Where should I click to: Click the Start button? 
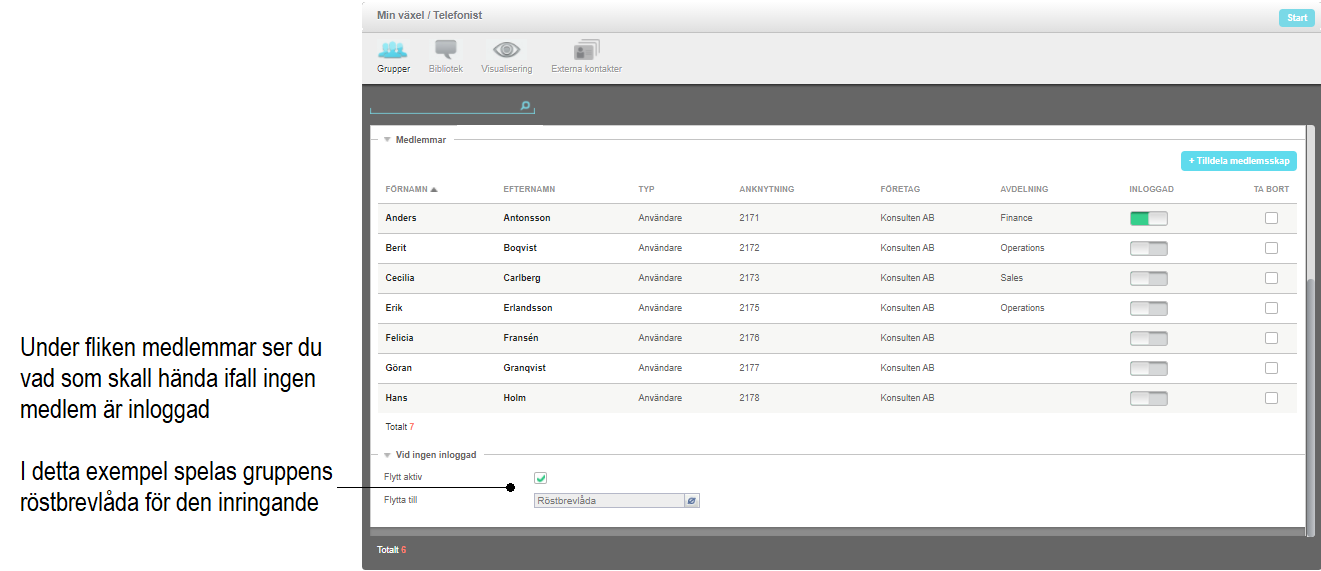pos(1297,18)
